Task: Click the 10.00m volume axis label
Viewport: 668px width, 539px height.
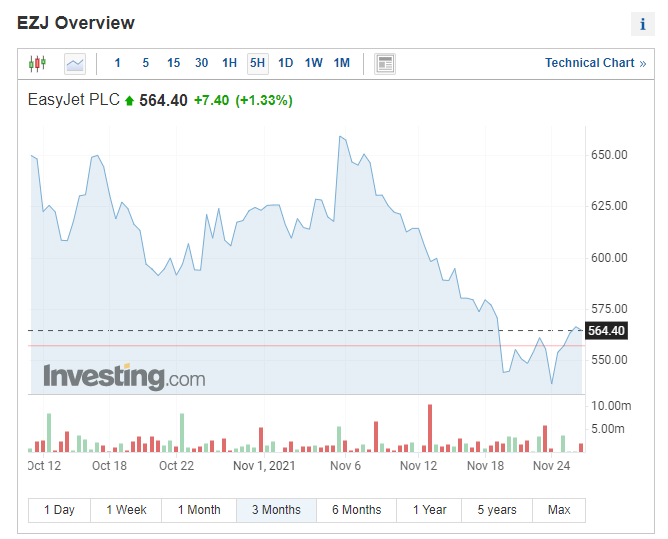Action: pos(611,406)
